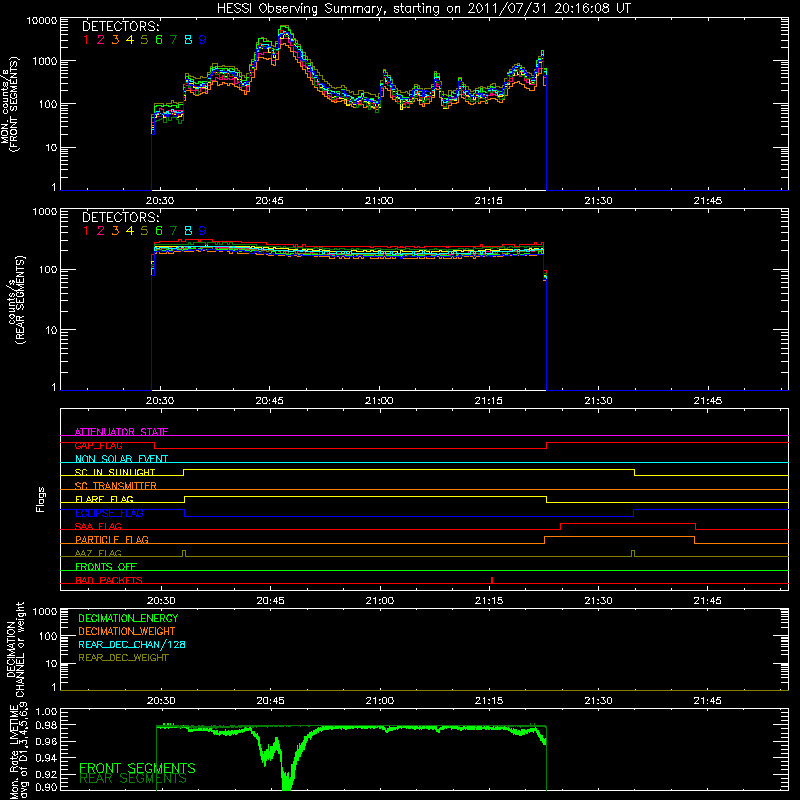This screenshot has width=800, height=800.
Task: Click dark green detector 7 in the front segments legend
Action: [x=173, y=40]
